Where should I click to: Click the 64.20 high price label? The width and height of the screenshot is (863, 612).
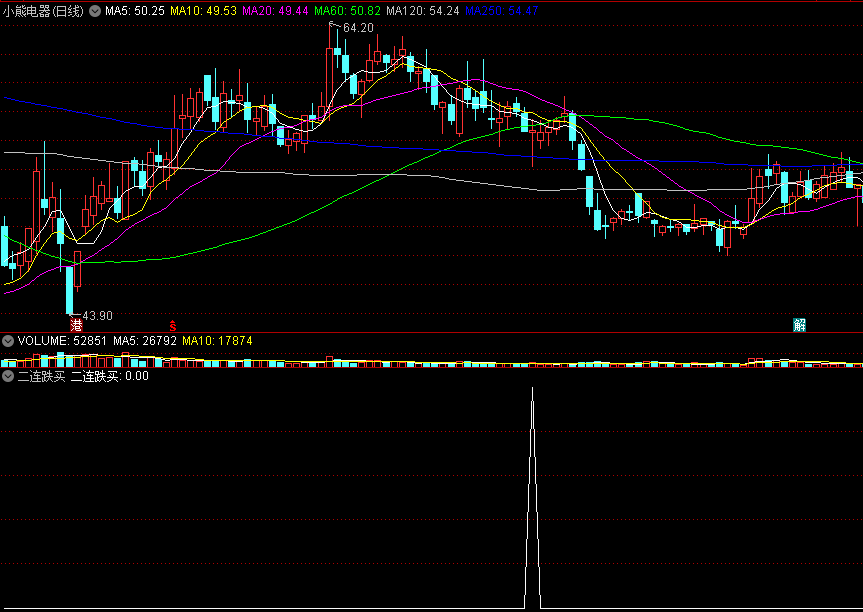click(358, 28)
